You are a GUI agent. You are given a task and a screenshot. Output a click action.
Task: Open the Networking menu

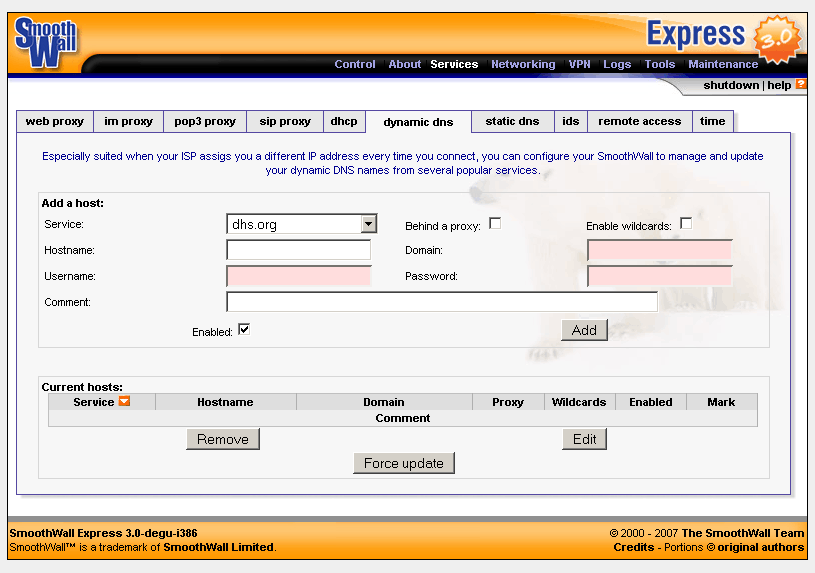click(523, 64)
